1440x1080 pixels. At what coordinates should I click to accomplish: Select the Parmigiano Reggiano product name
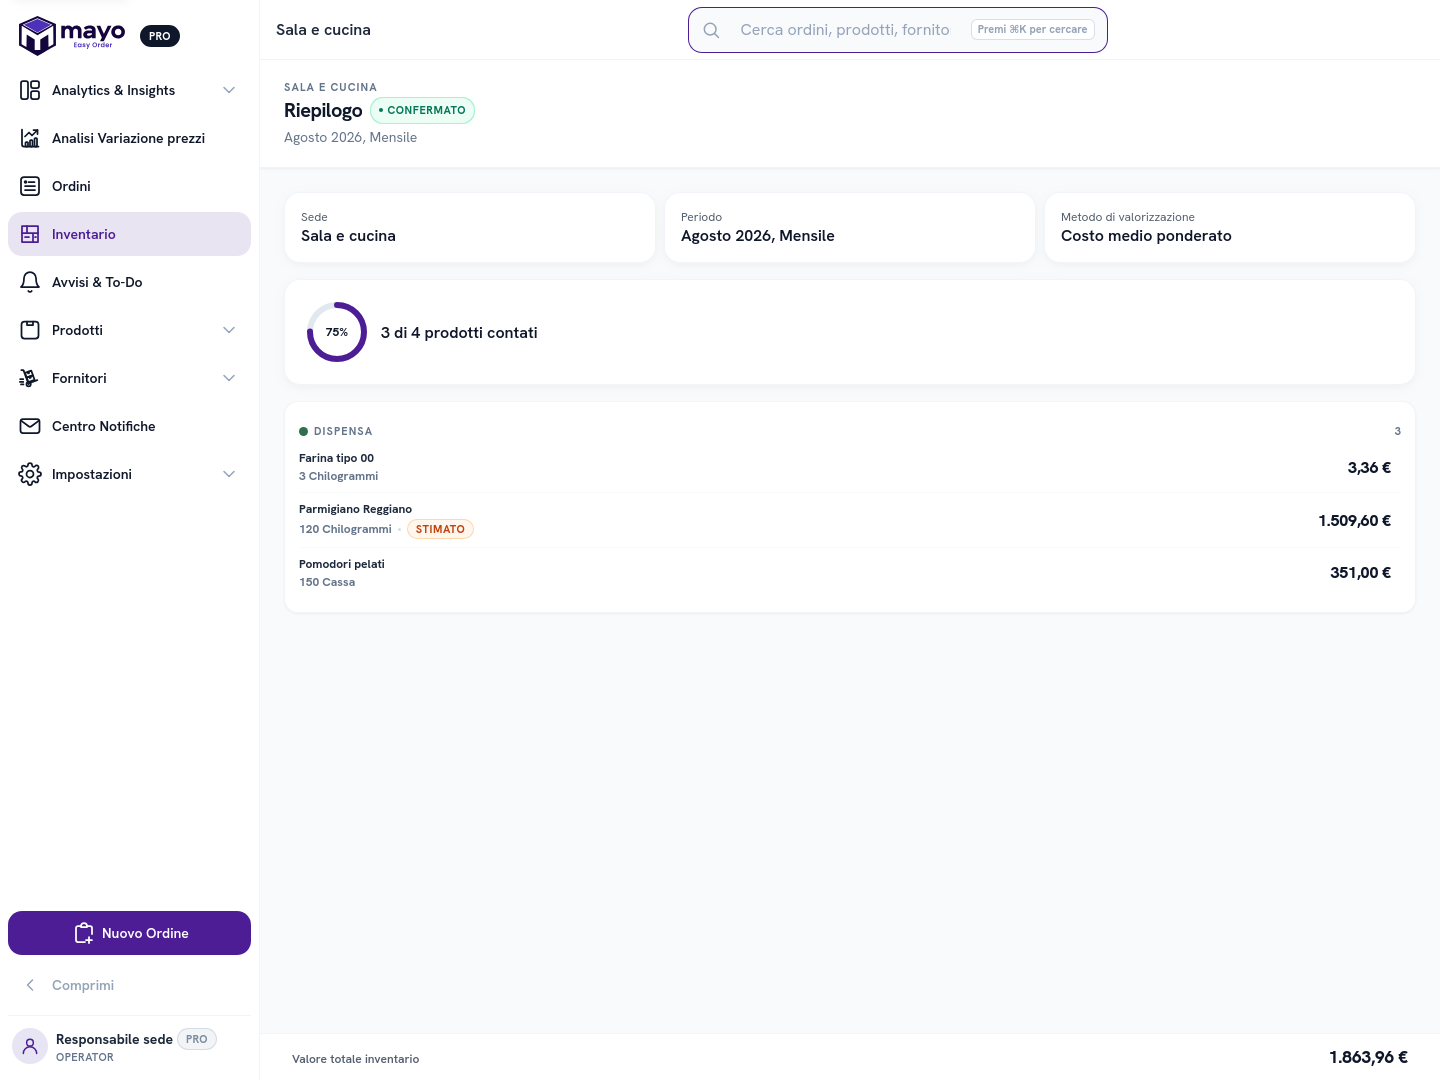(x=355, y=509)
